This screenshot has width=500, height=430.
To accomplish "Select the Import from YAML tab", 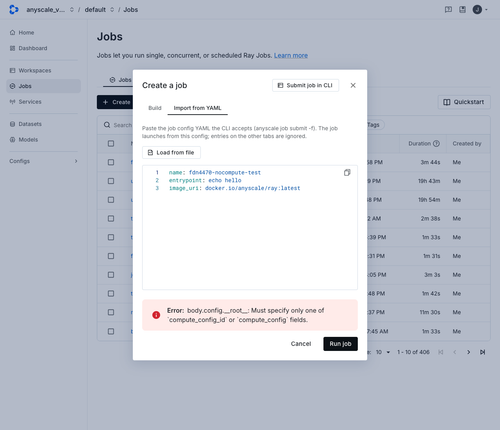I will click(x=197, y=108).
